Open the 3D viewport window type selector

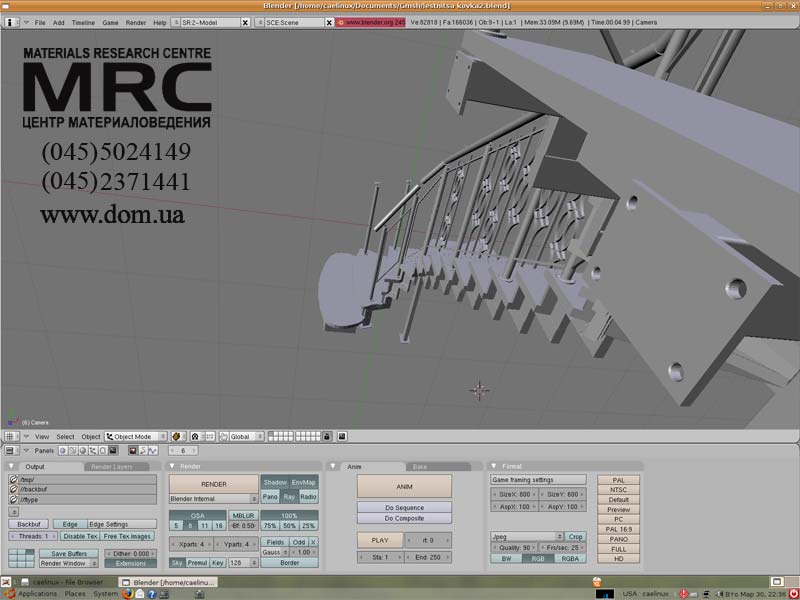coord(10,437)
